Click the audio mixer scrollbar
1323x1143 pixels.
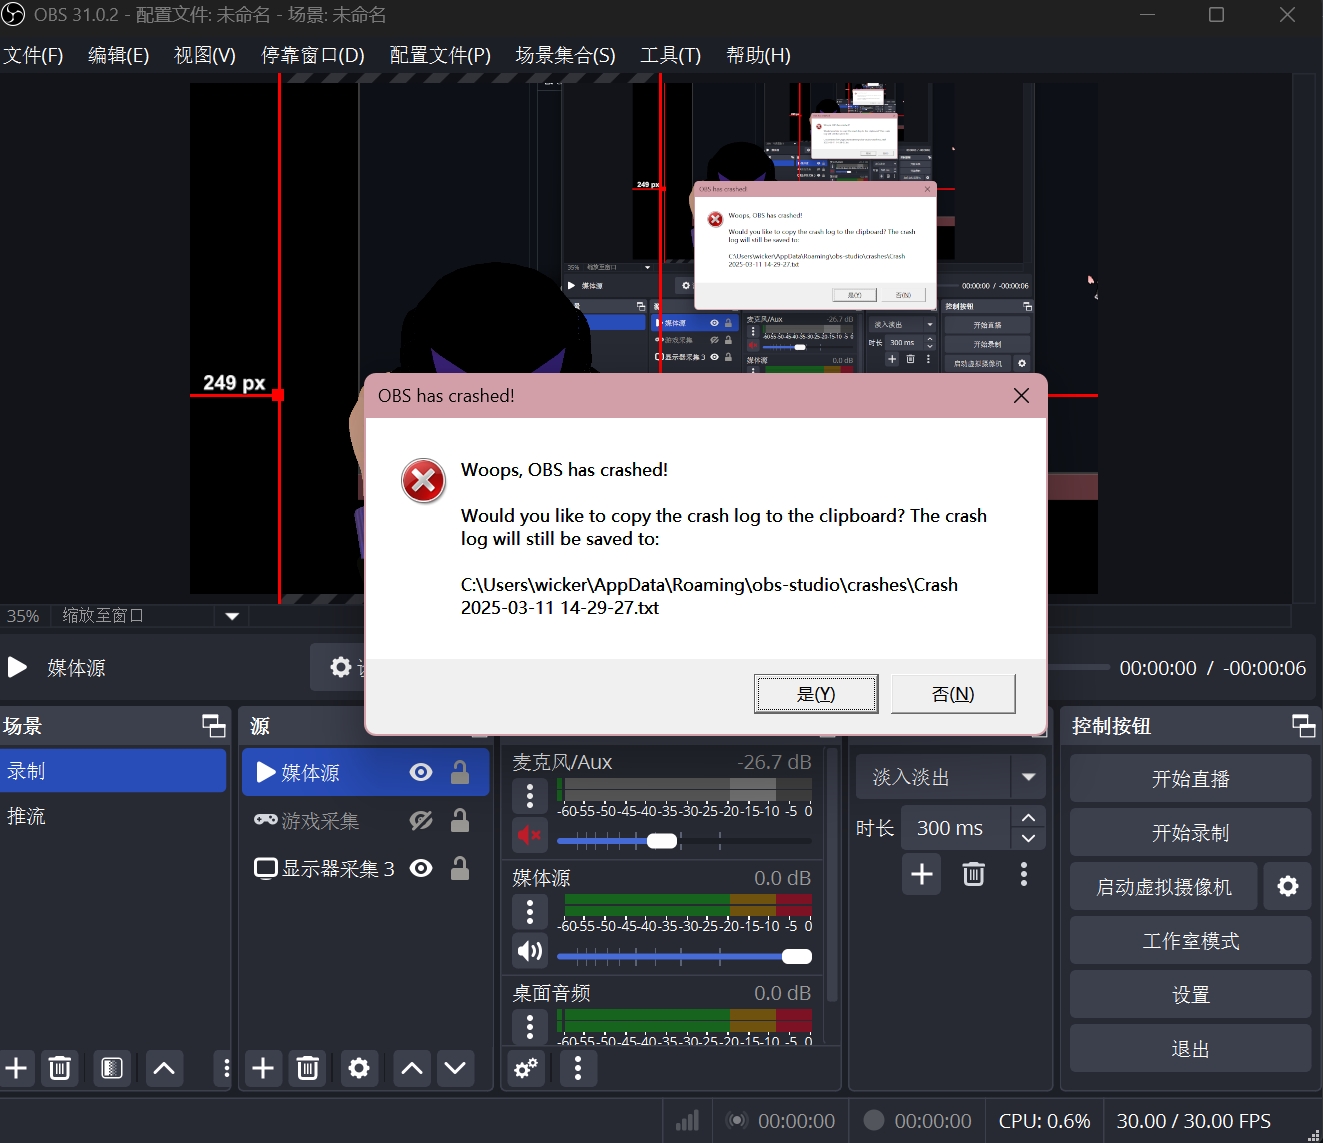point(831,875)
